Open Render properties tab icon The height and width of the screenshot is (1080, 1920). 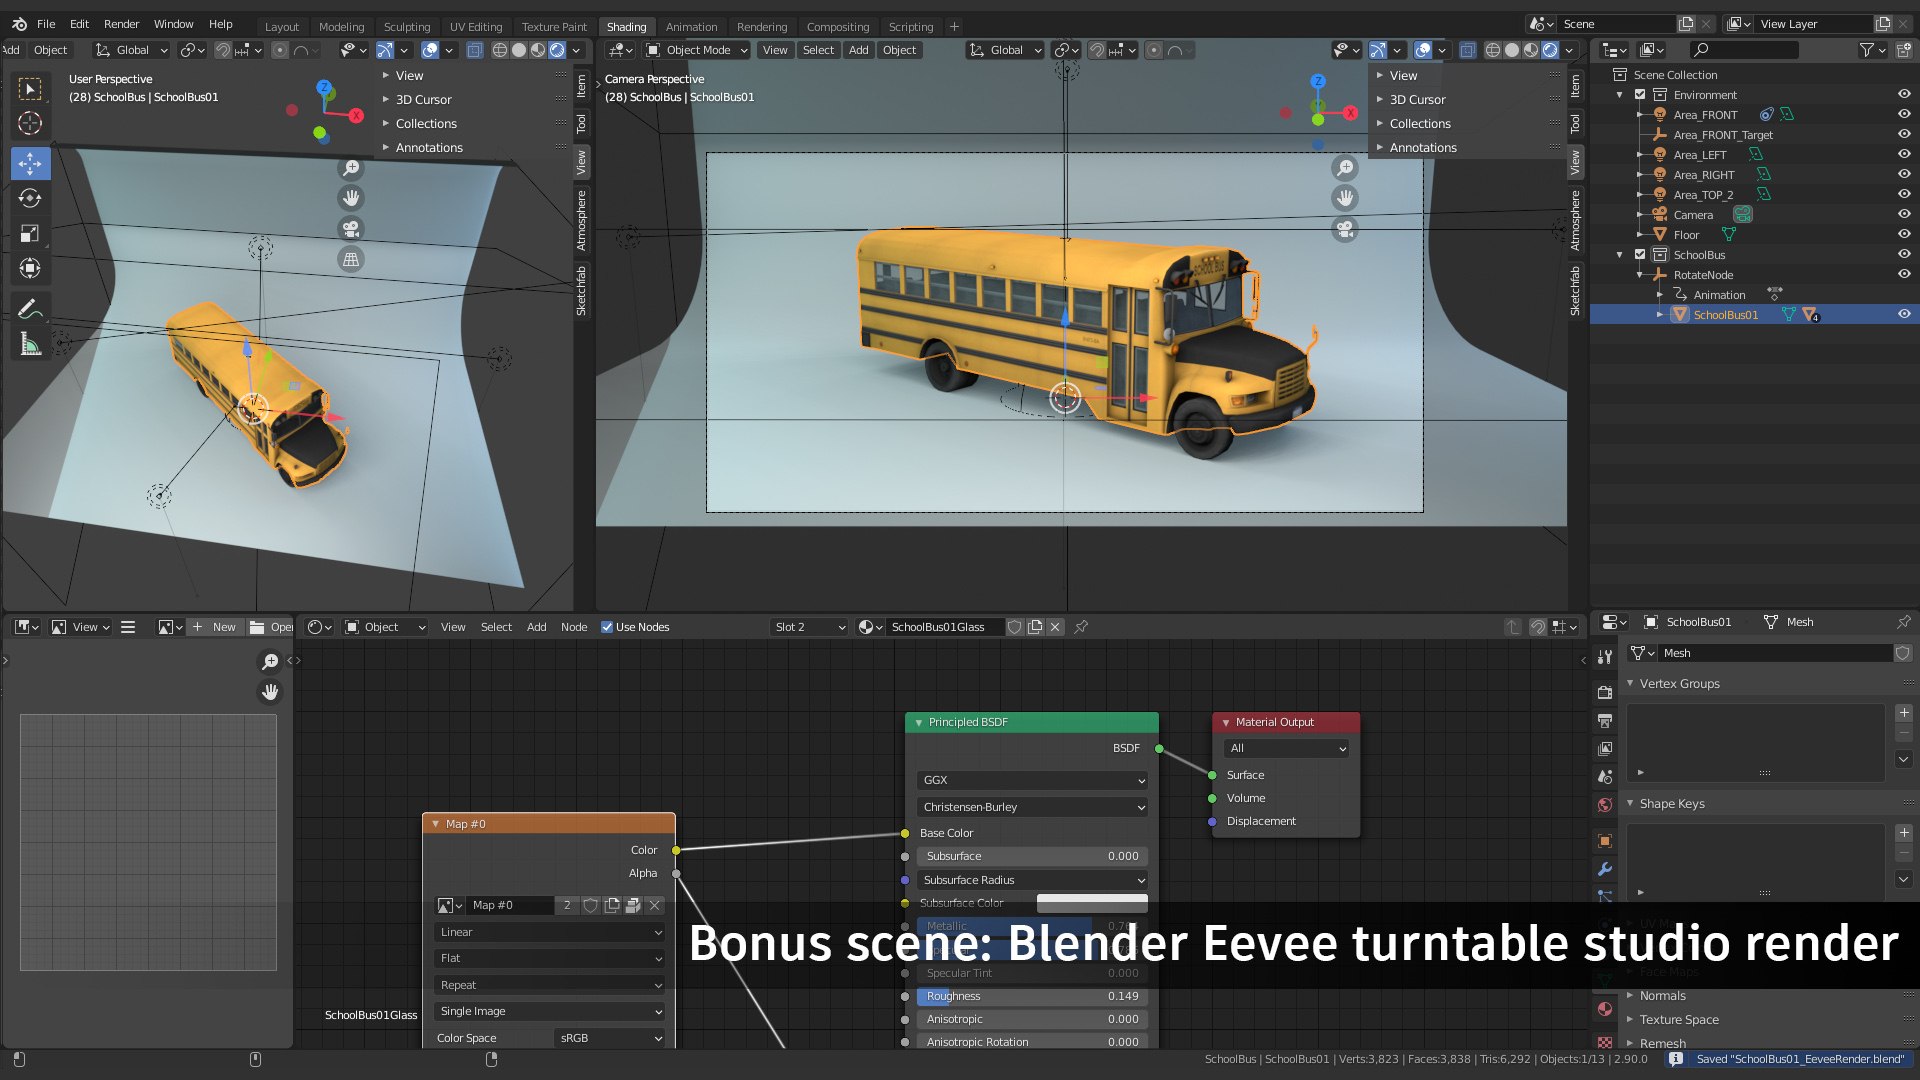(x=1605, y=692)
